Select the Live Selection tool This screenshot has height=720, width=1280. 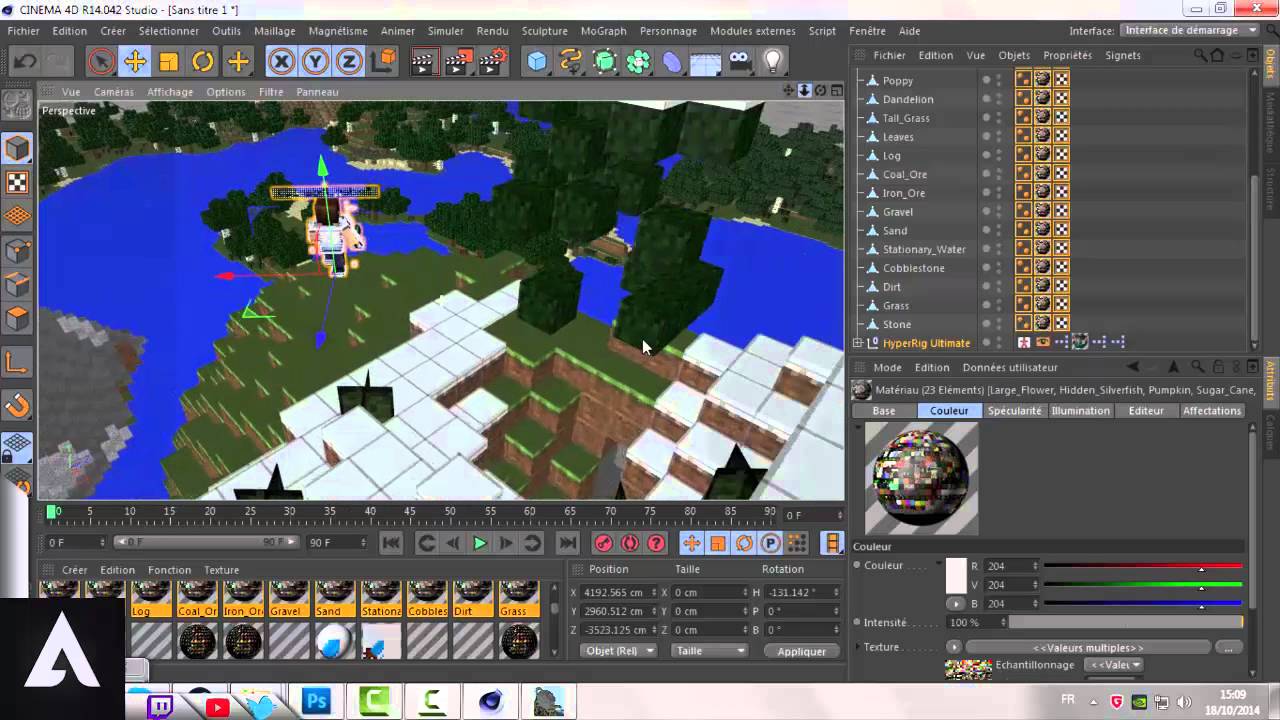point(101,62)
